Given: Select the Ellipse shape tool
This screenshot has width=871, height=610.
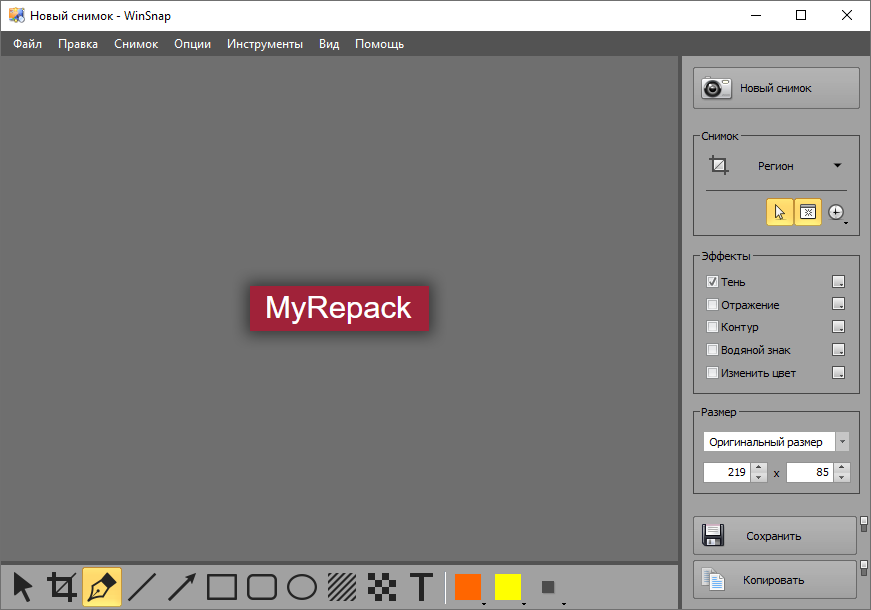Looking at the screenshot, I should point(302,587).
